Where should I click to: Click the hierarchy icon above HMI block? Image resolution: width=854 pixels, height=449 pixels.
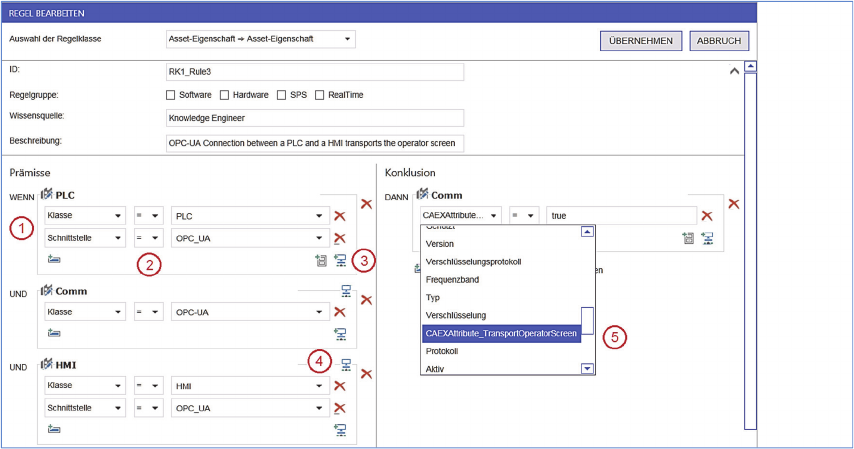click(345, 366)
